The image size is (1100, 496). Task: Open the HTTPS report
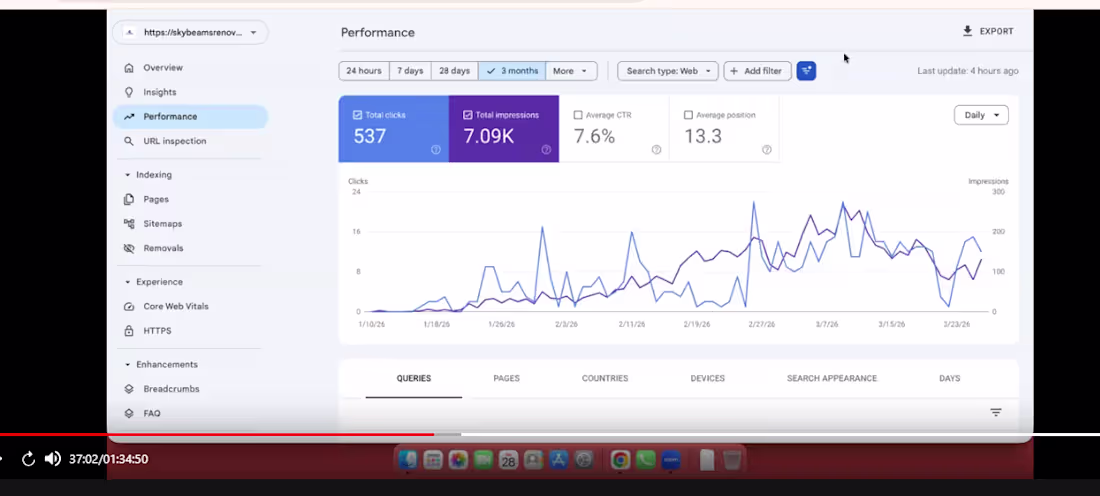coord(157,331)
